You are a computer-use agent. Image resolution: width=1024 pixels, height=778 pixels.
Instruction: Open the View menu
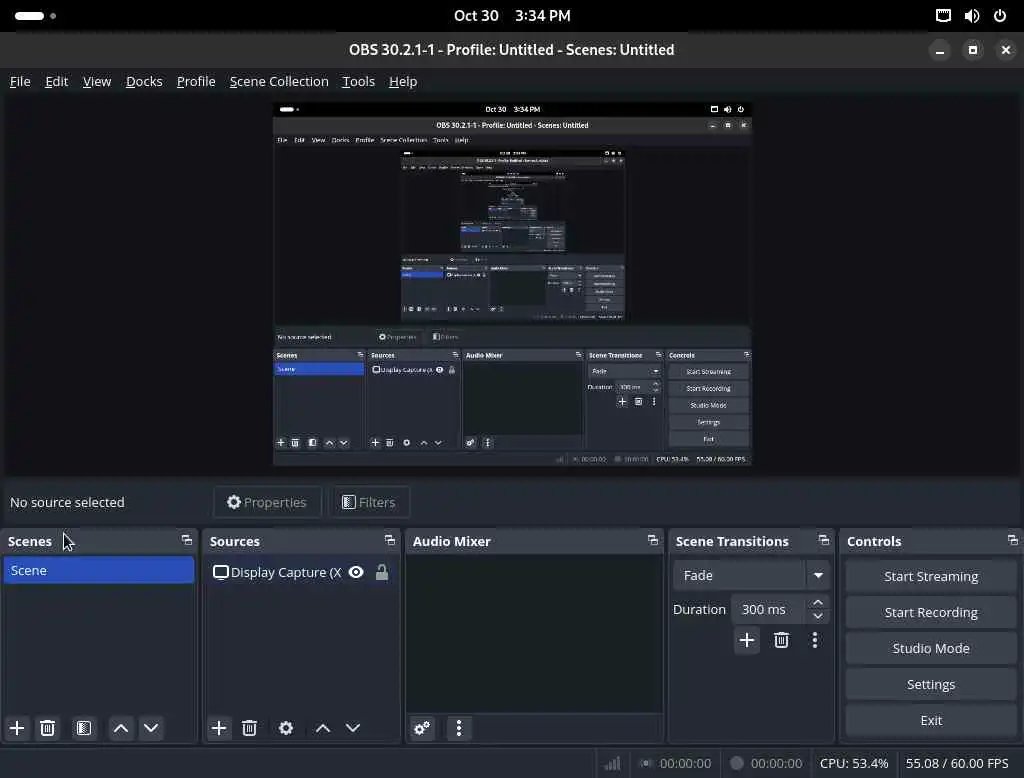(97, 82)
